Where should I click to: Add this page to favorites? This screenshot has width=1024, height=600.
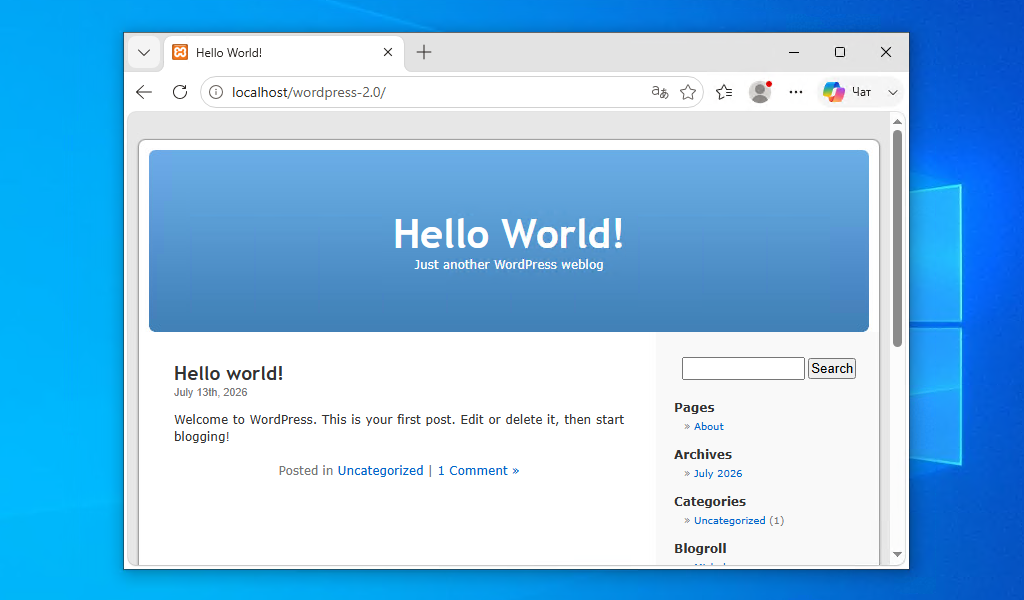[x=688, y=92]
